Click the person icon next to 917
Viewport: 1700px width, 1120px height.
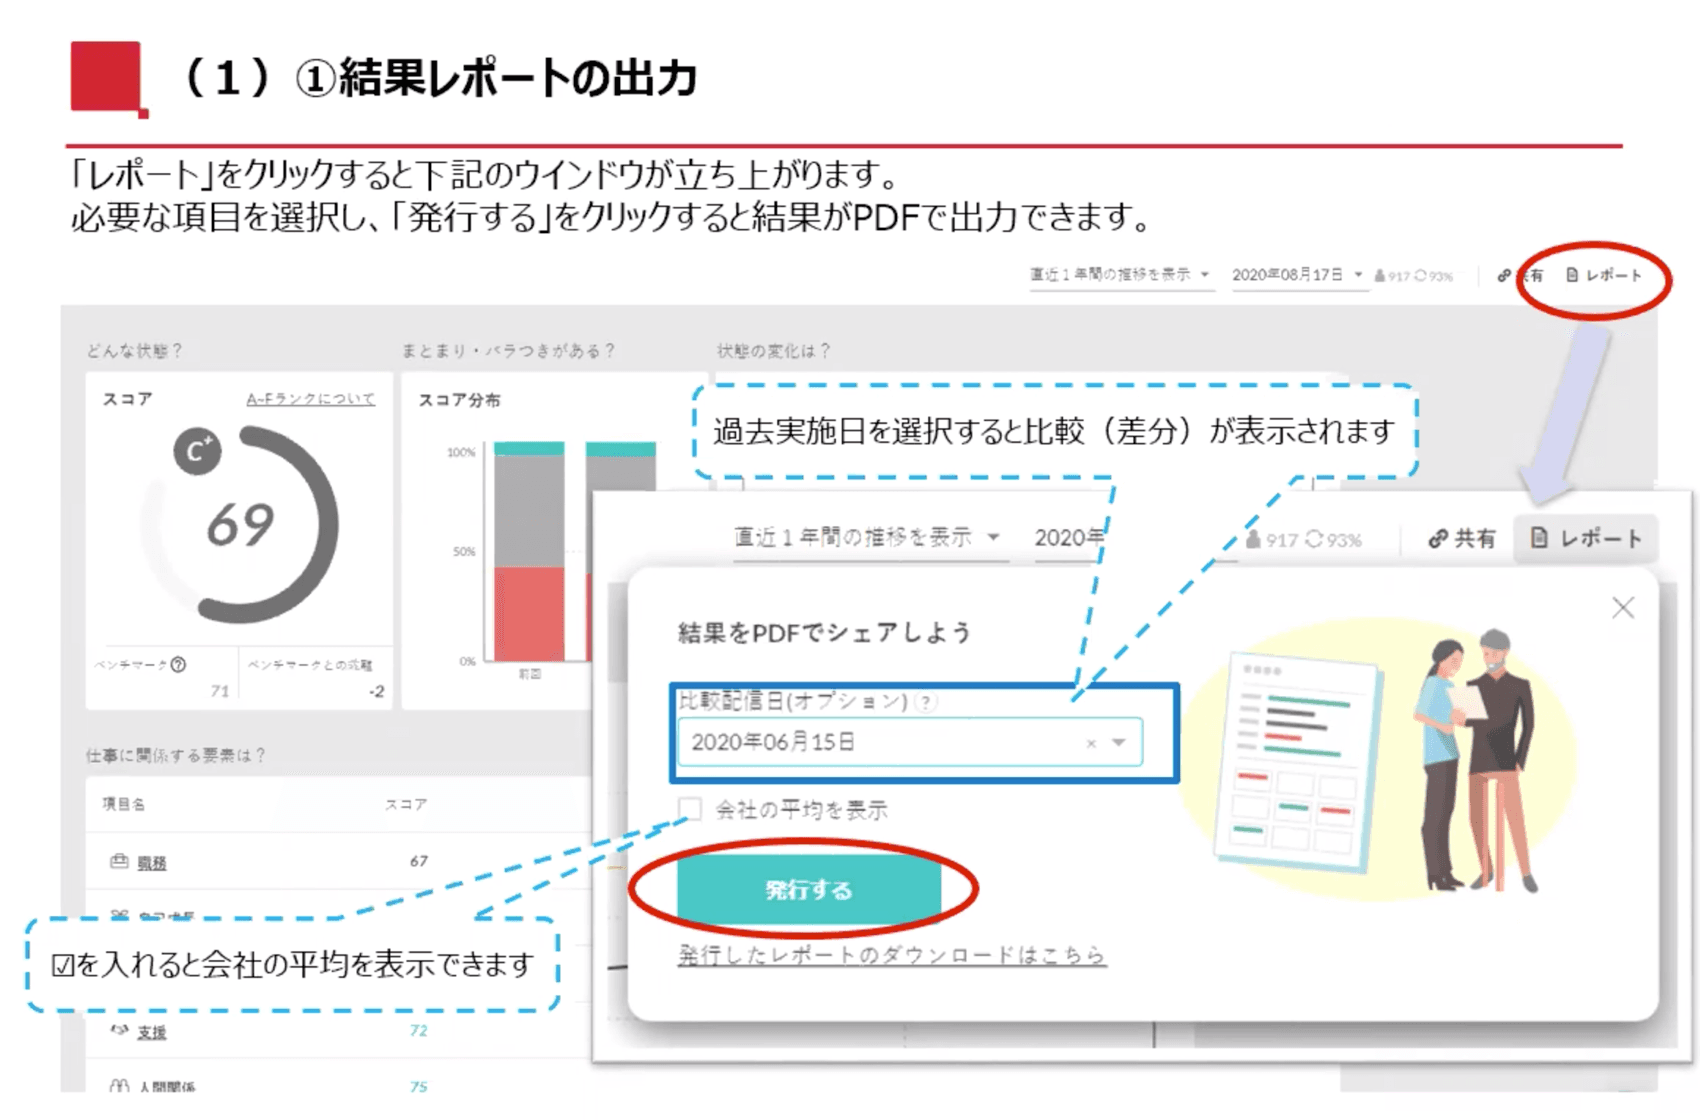pyautogui.click(x=1253, y=540)
